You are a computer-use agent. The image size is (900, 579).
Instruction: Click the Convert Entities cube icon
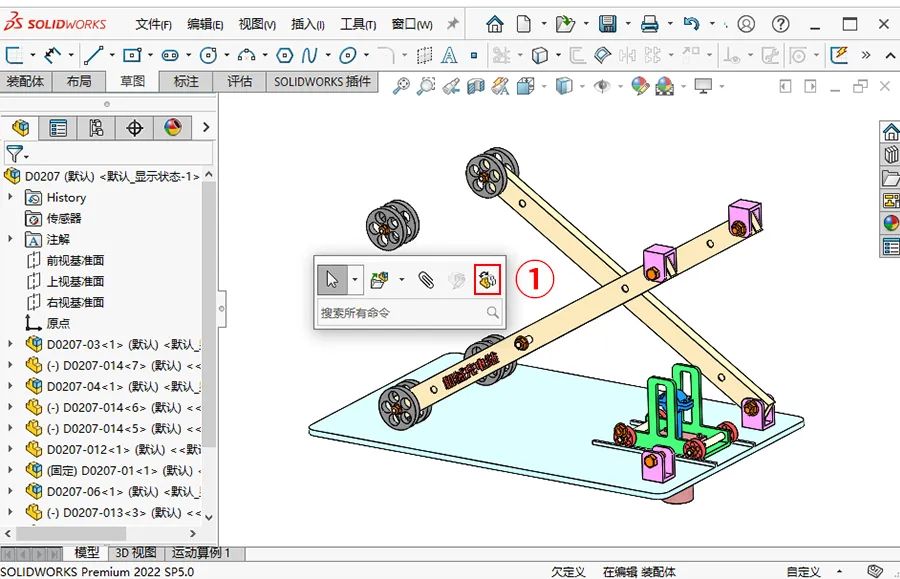pos(540,55)
